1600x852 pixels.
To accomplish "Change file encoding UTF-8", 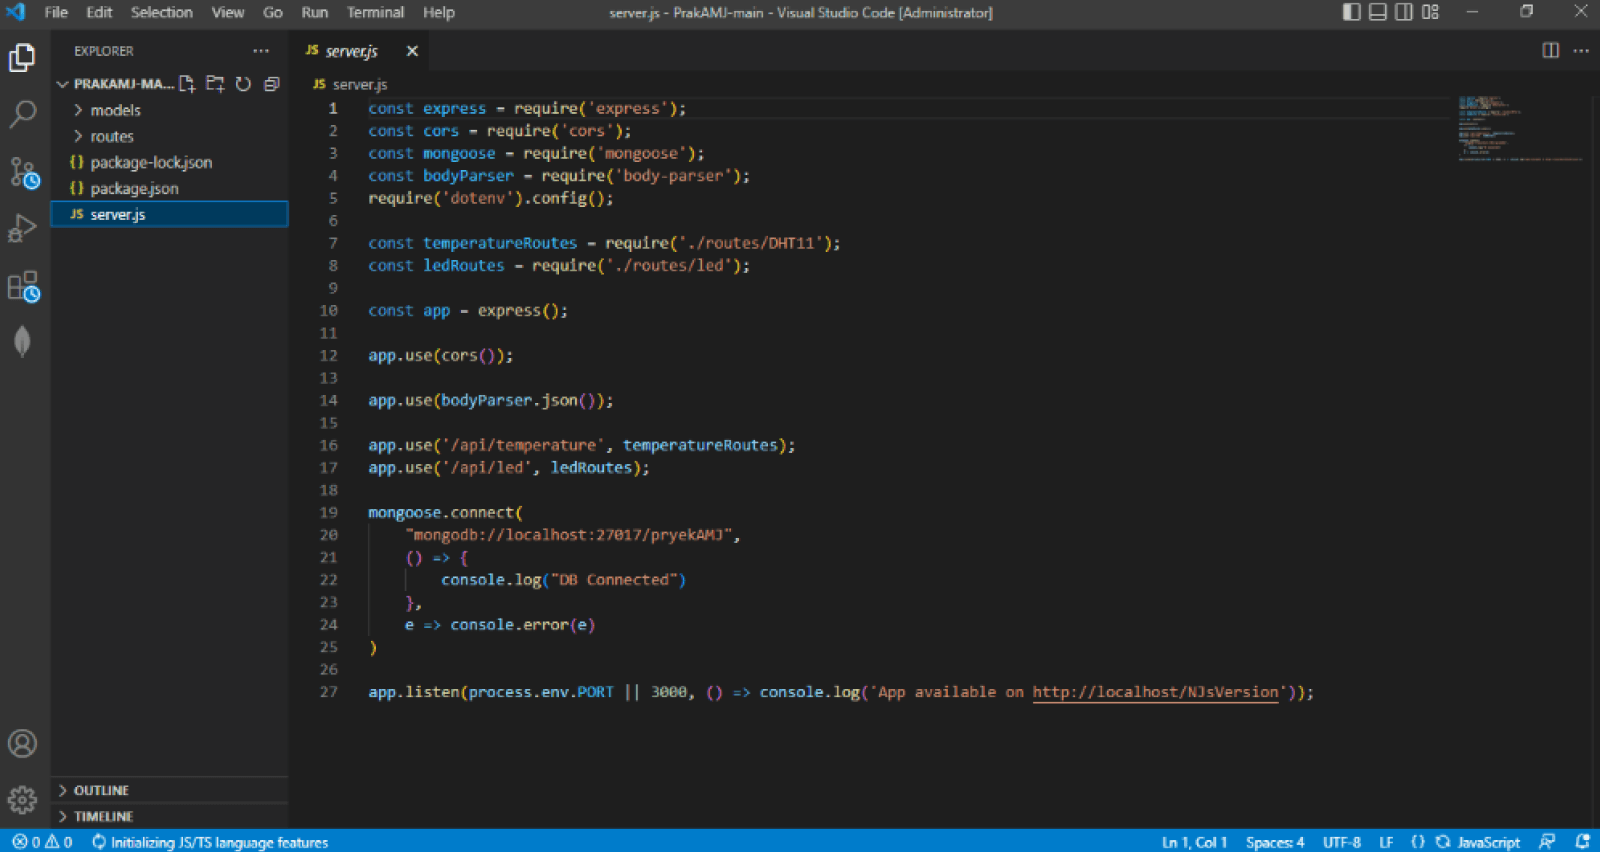I will tap(1342, 842).
